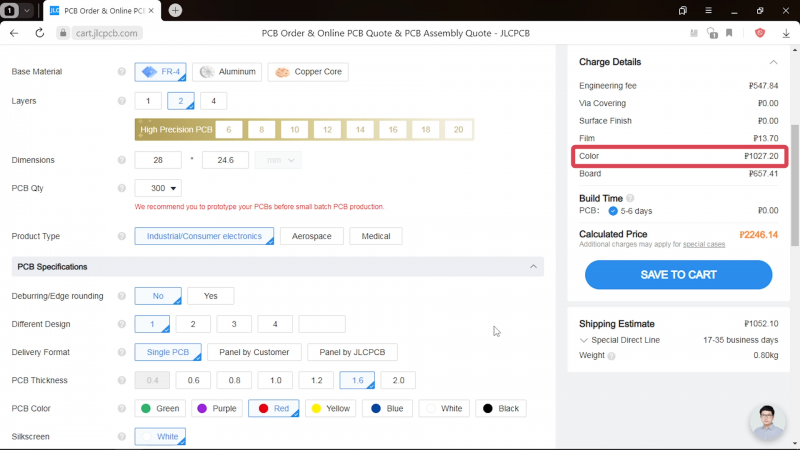
Task: Choose 1 layer option
Action: 148,101
